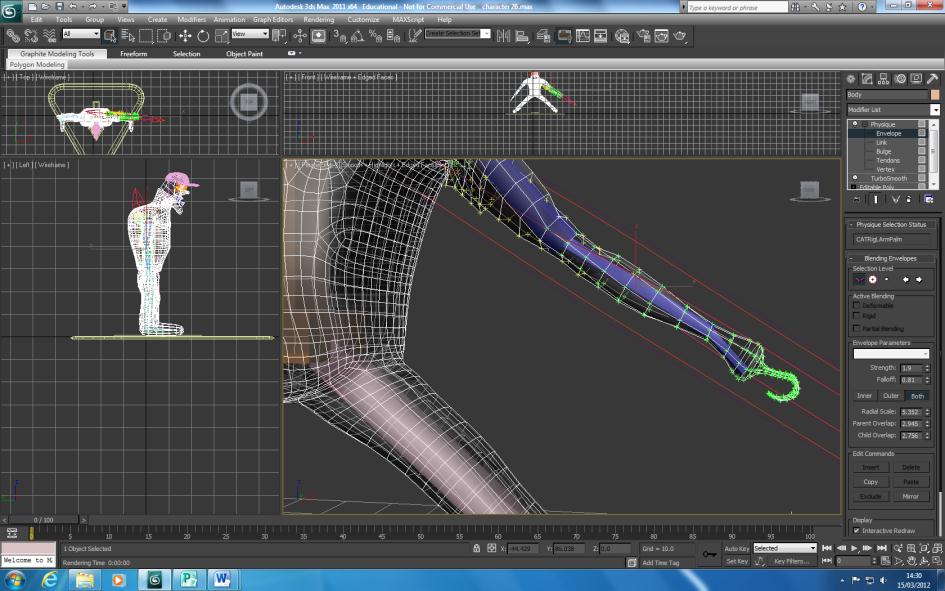This screenshot has width=945, height=591.
Task: Toggle TurboSmooth modifier lightbulb visibility
Action: click(855, 178)
